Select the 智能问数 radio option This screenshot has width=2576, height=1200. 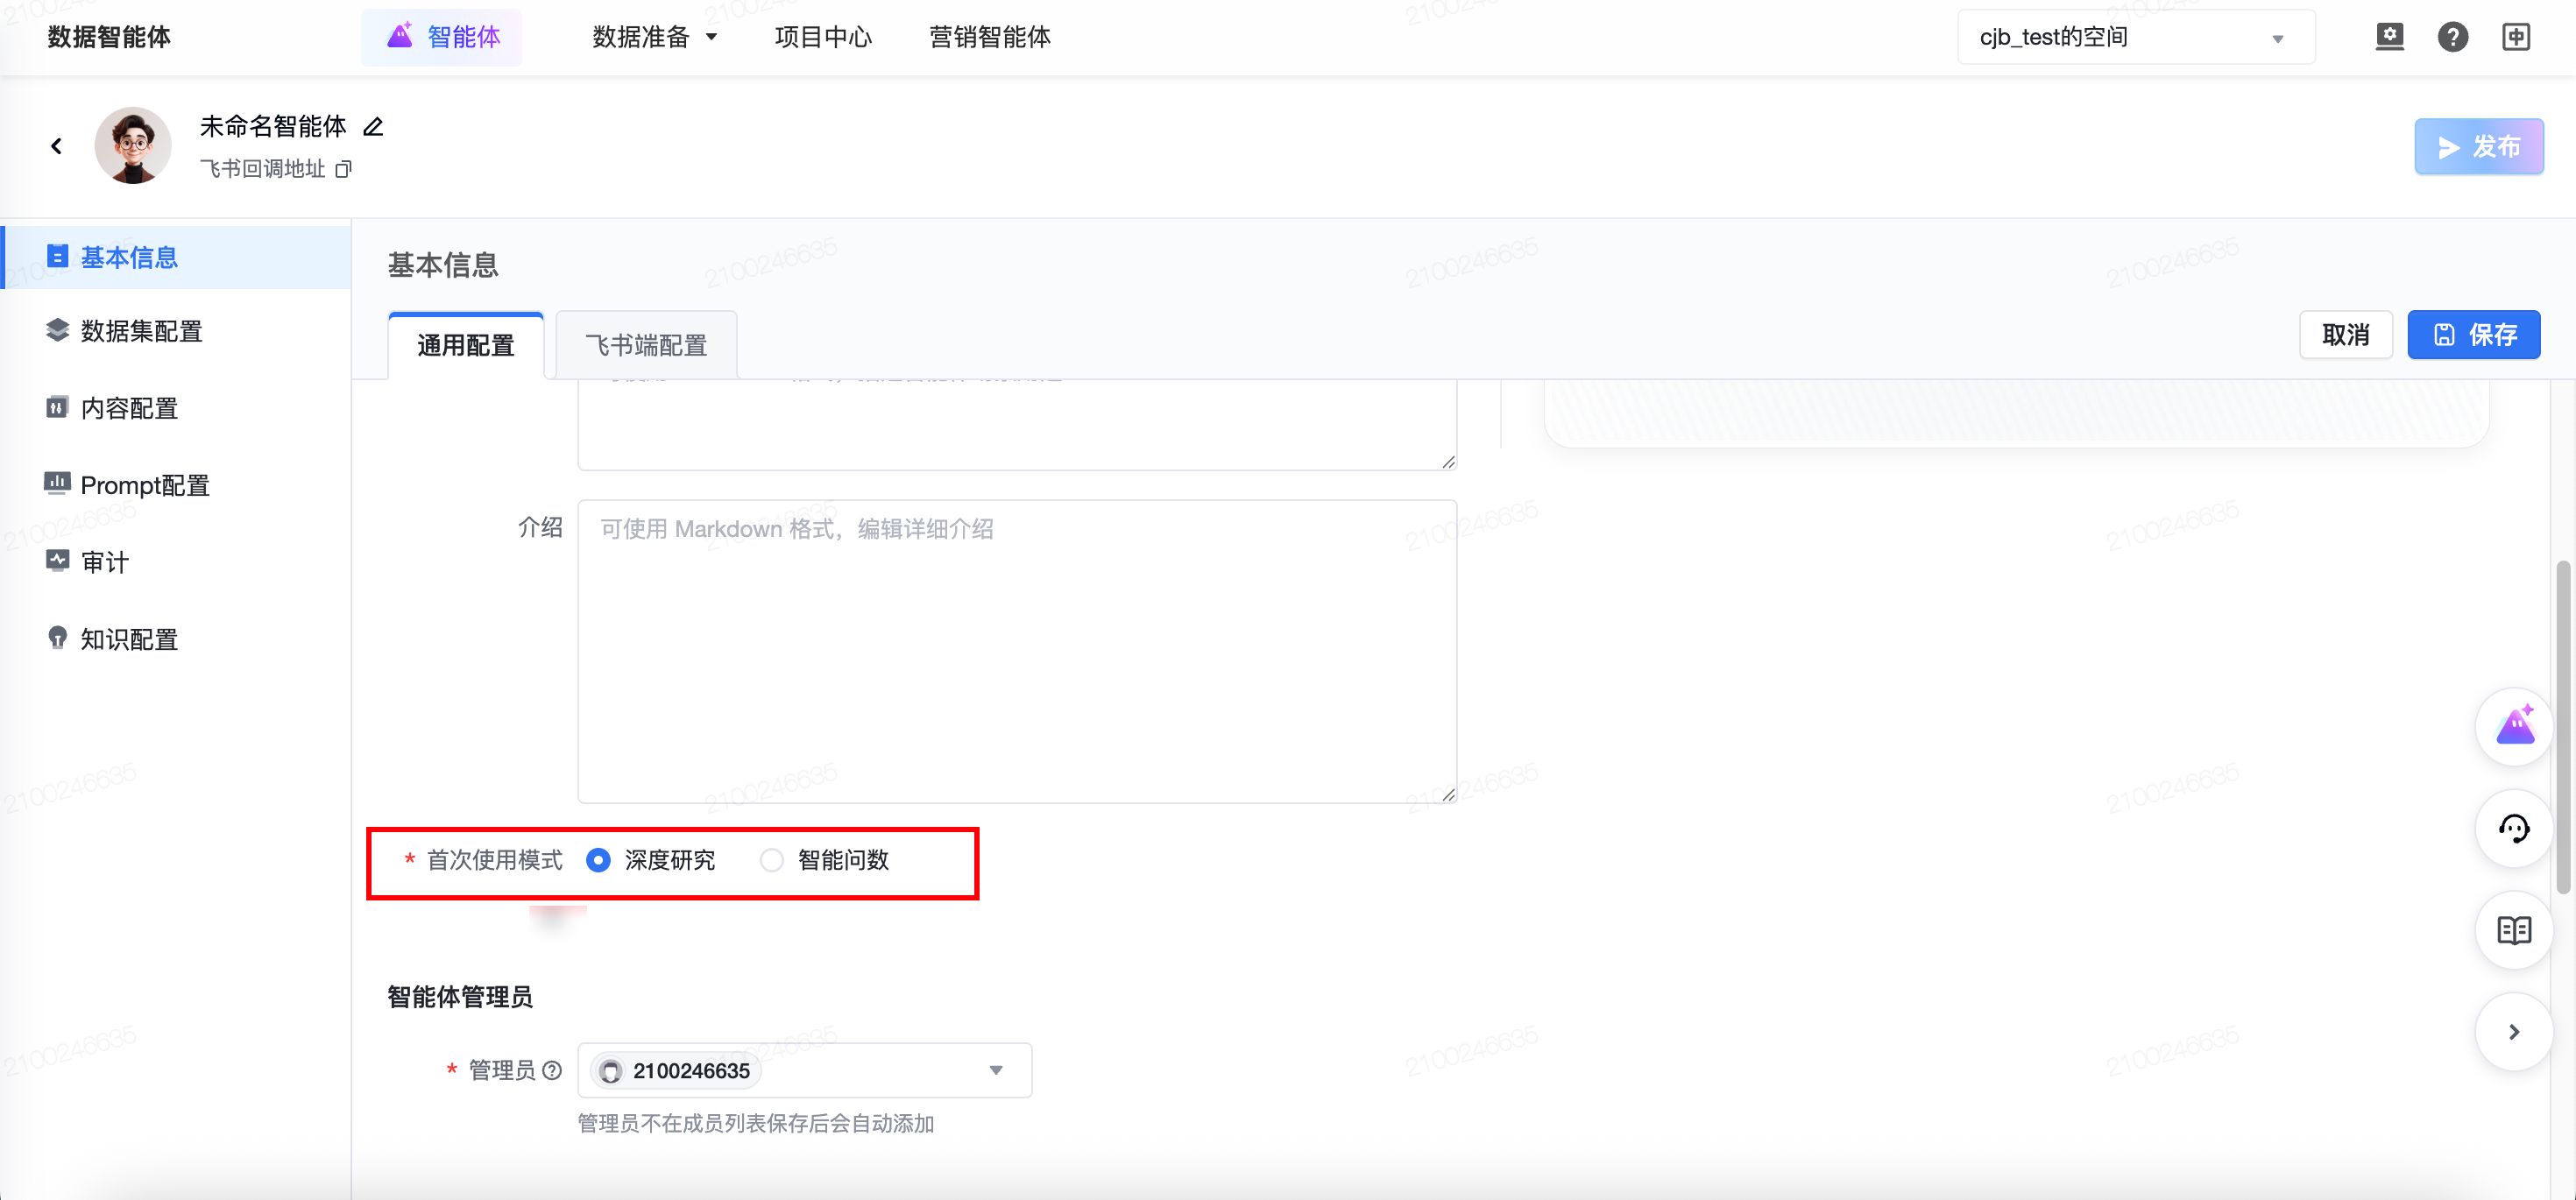tap(771, 860)
